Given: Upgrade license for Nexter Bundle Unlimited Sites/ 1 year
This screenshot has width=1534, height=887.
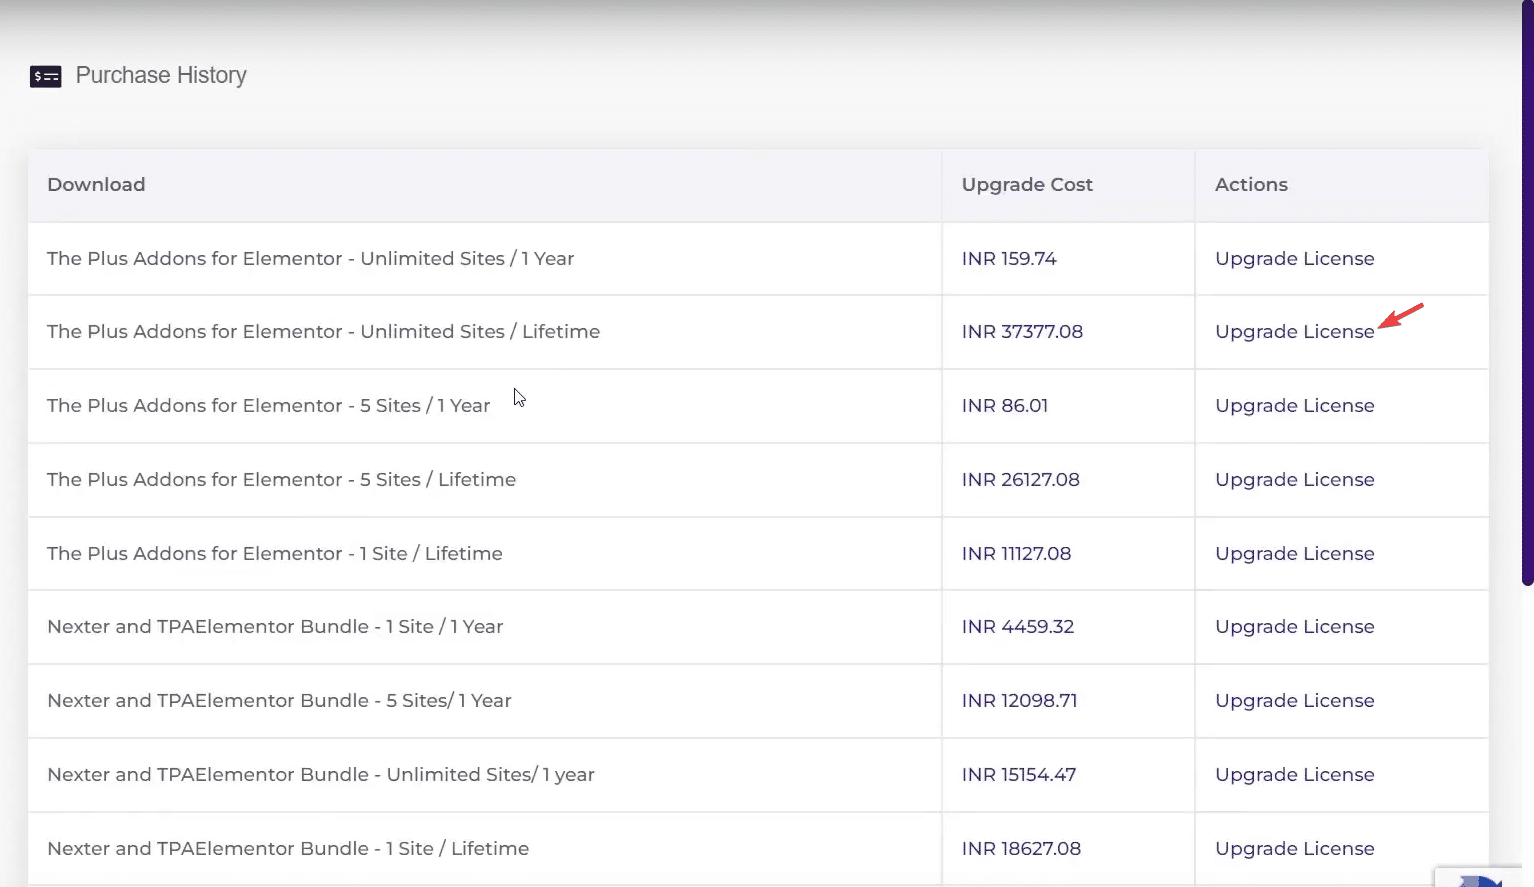Looking at the screenshot, I should click(x=1294, y=774).
